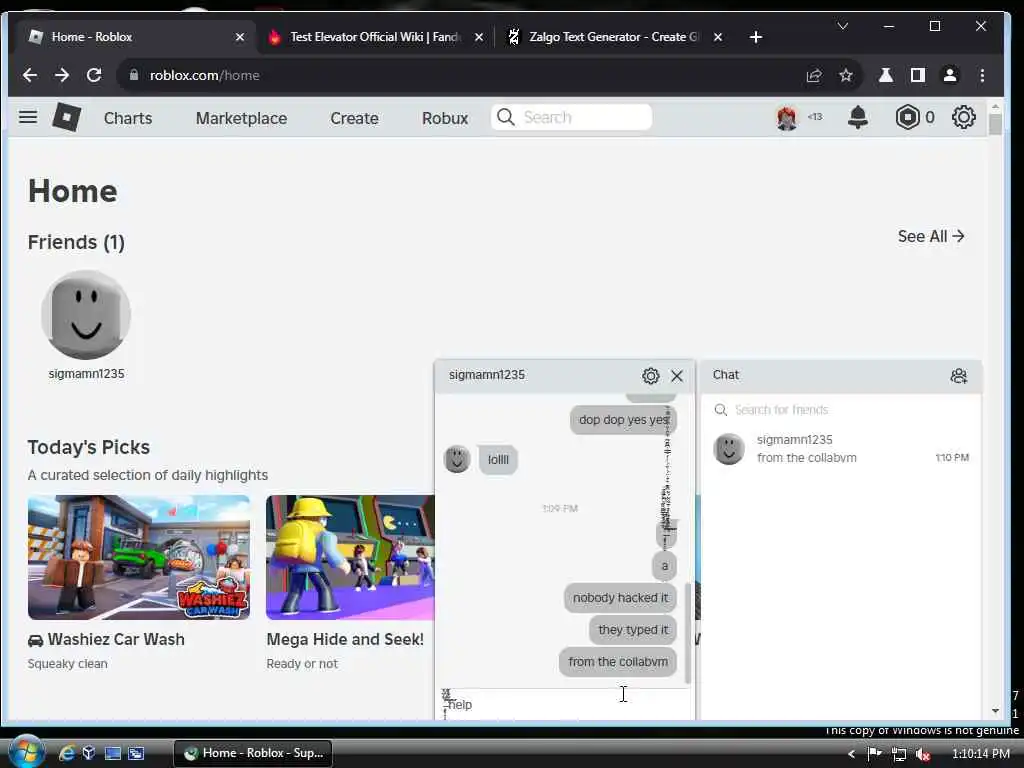Viewport: 1024px width, 768px height.
Task: Click the Washiez Car Wash title
Action: 116,639
